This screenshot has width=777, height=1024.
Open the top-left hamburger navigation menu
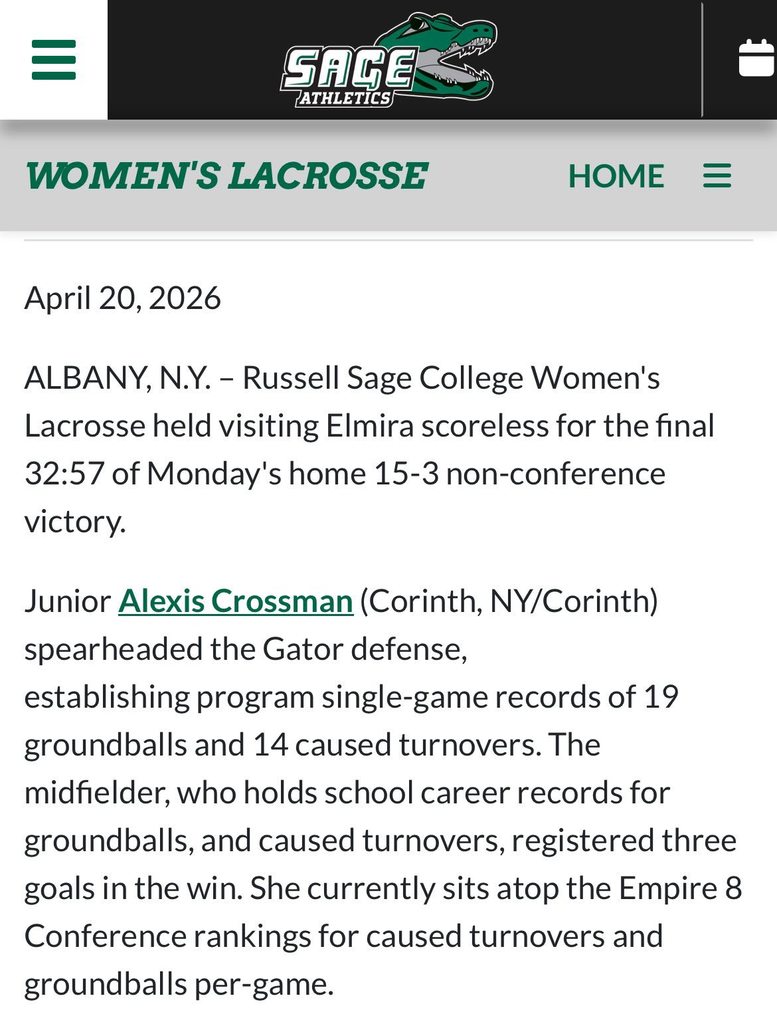(x=53, y=60)
